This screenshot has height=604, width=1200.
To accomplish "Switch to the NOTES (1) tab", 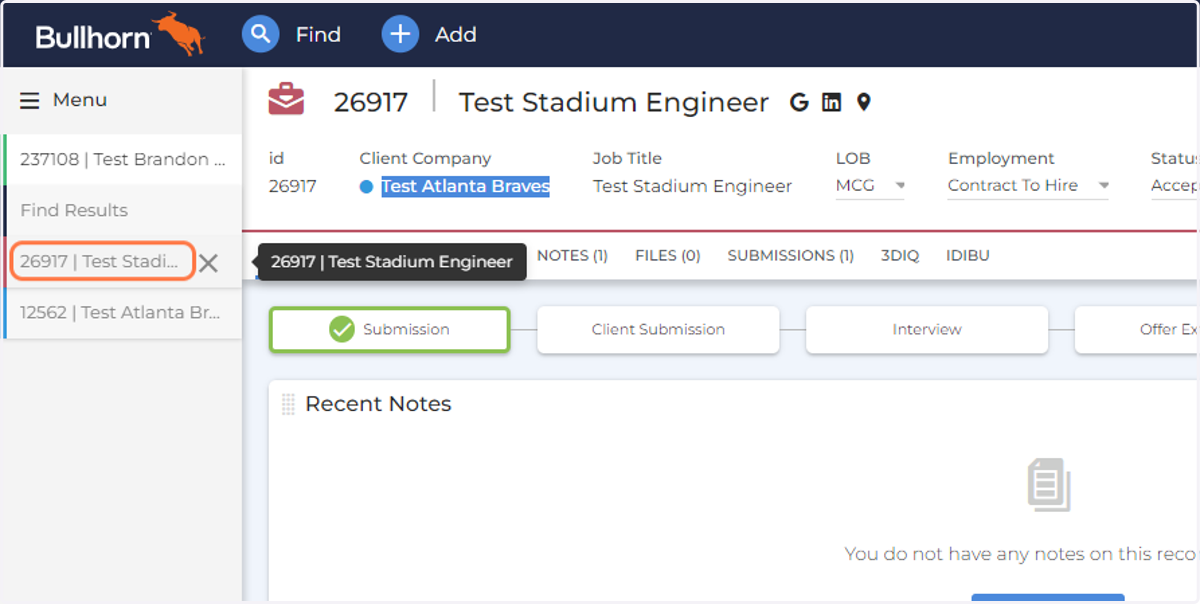I will click(572, 256).
